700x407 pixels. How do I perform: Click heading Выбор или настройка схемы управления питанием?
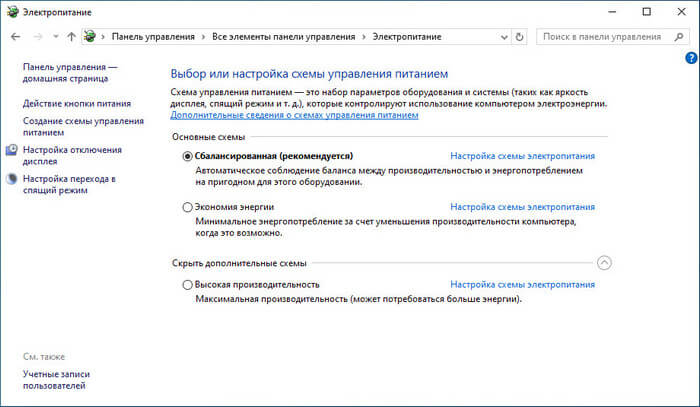309,74
